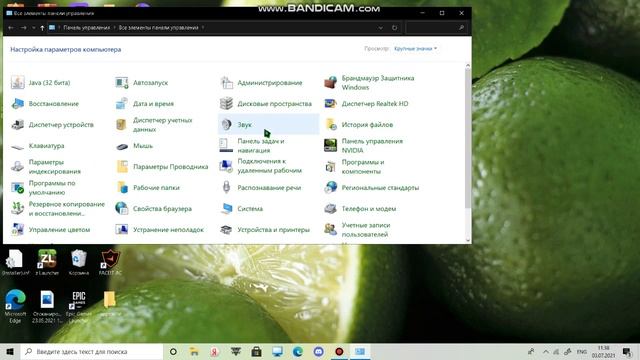Open the Программы и компоненты icon

point(330,167)
